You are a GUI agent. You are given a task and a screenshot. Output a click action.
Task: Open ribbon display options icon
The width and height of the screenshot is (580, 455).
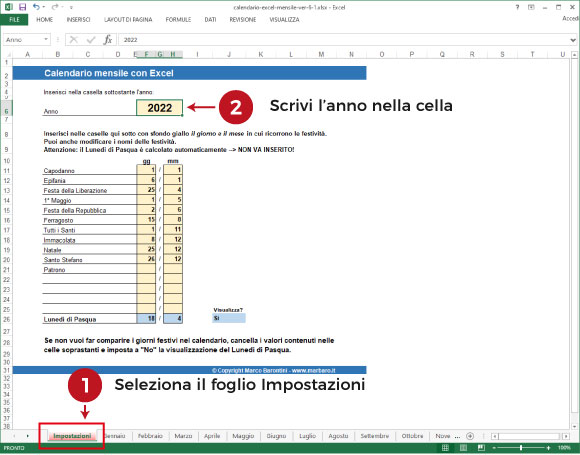point(531,7)
